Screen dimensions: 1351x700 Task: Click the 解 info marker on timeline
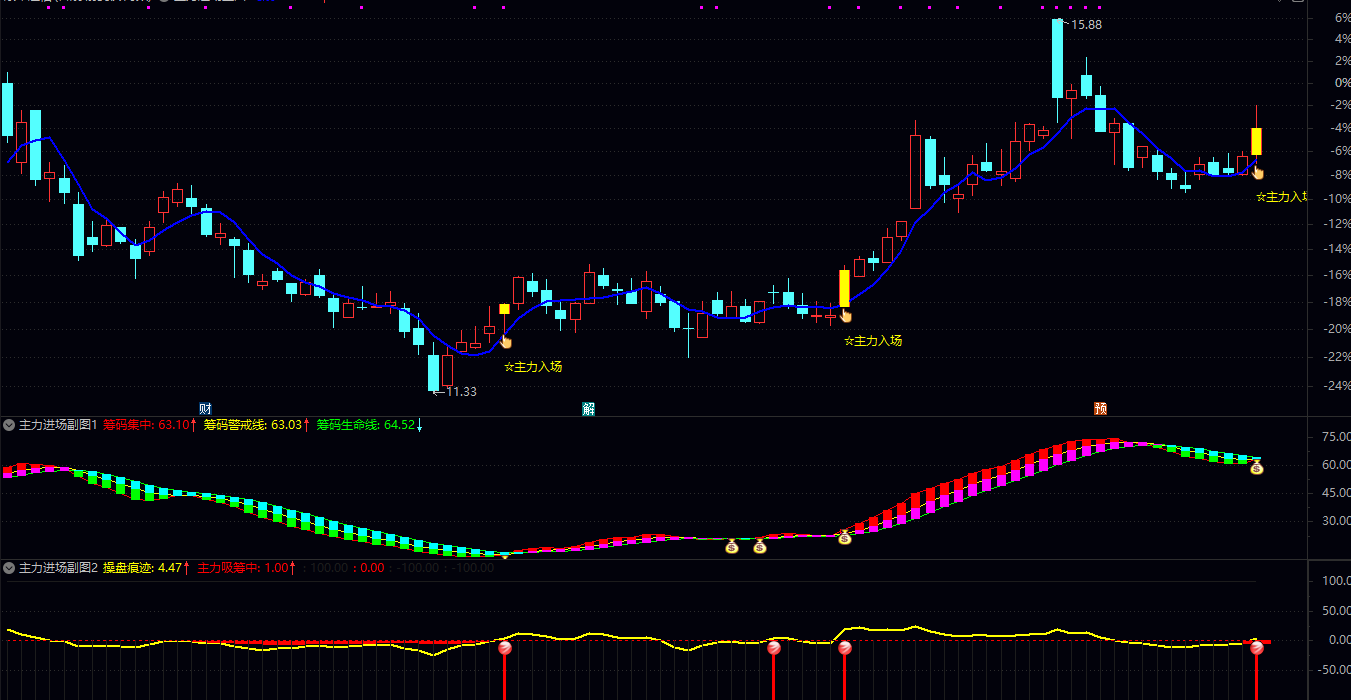(x=589, y=408)
